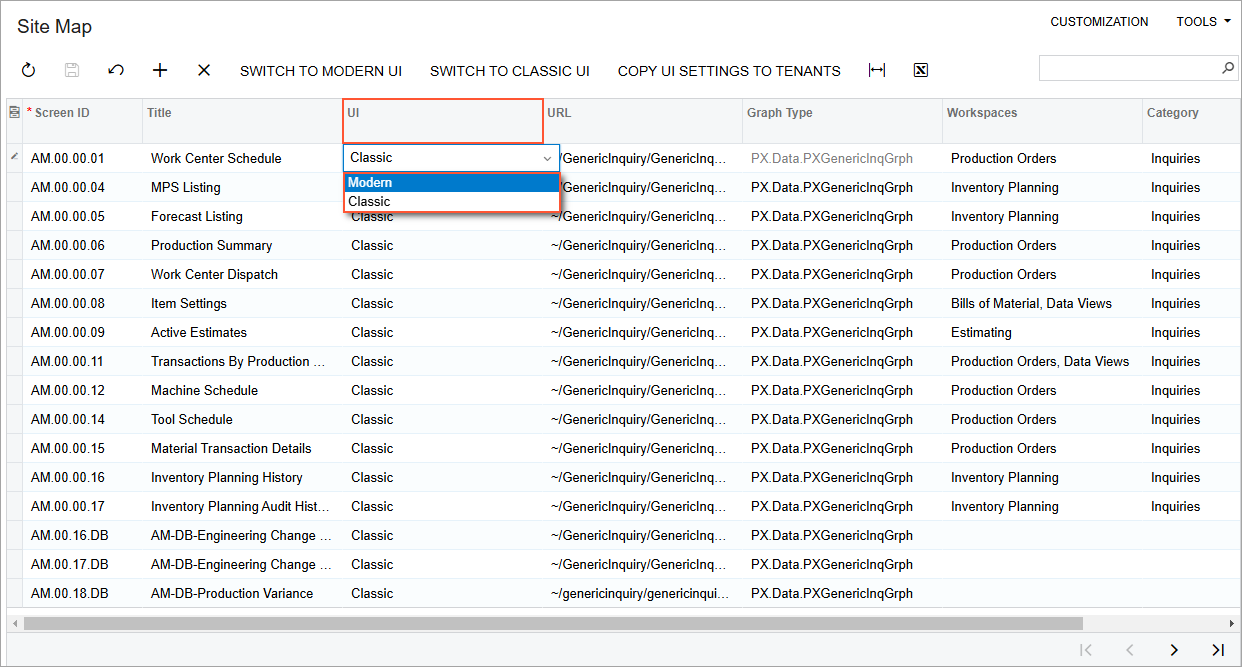The height and width of the screenshot is (667, 1242).
Task: Delete row using the X icon
Action: [x=204, y=70]
